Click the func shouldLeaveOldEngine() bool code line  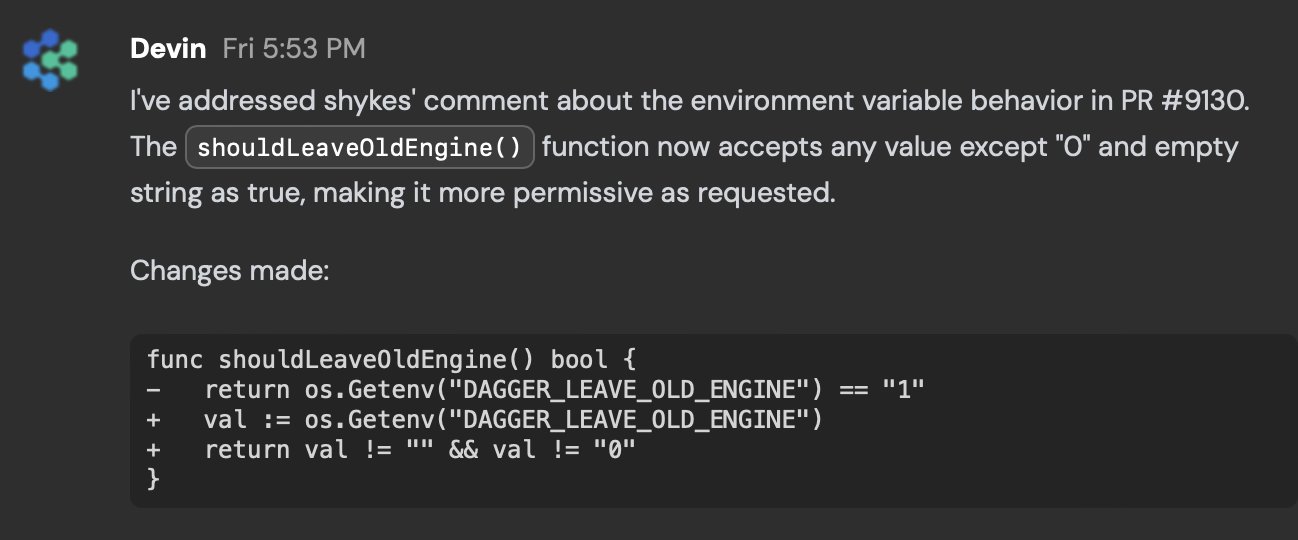[391, 359]
